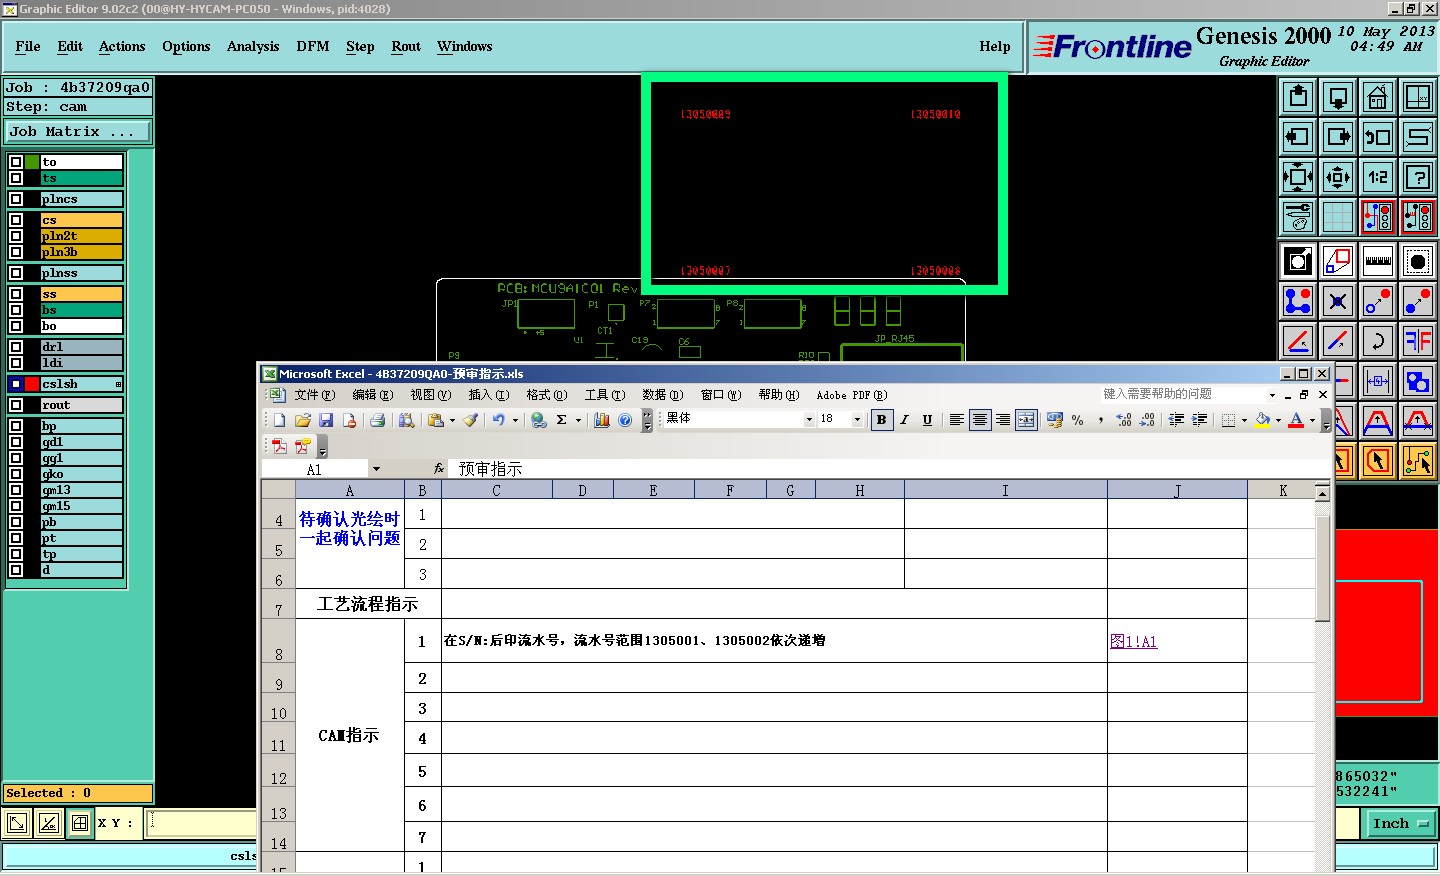Open the Inch units dropdown in Genesis
Image resolution: width=1440 pixels, height=876 pixels.
click(1400, 823)
